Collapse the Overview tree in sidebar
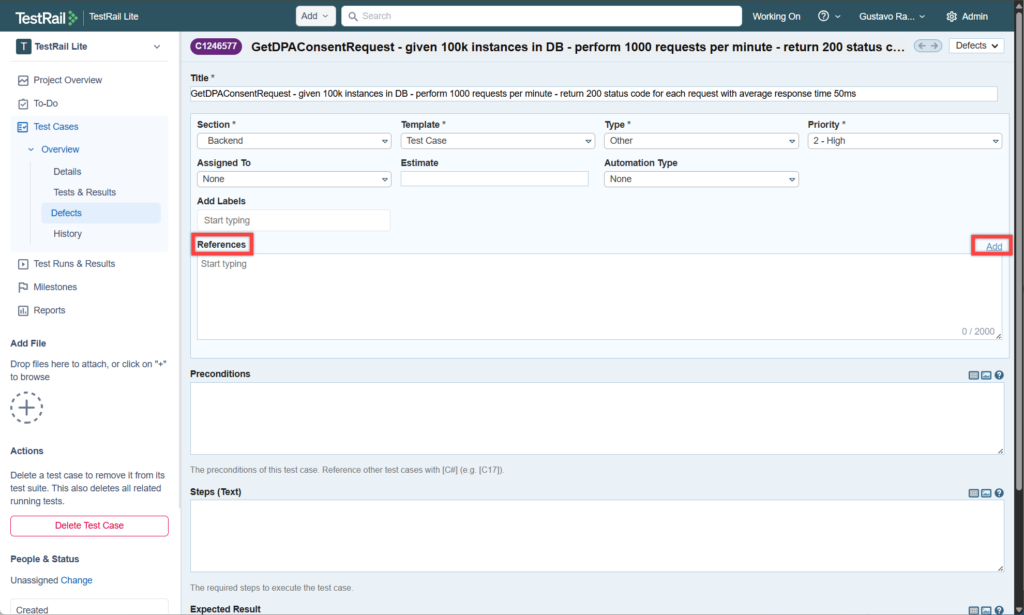 pyautogui.click(x=30, y=150)
